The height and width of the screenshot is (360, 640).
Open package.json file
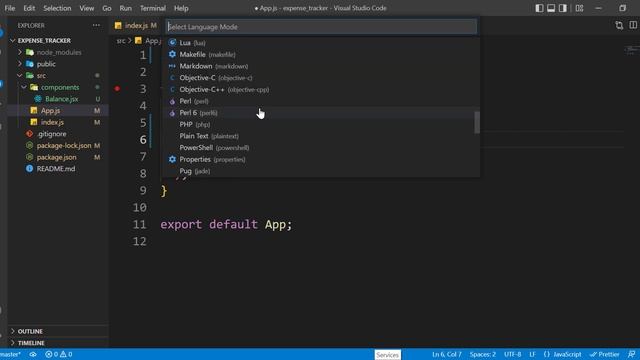tap(56, 157)
